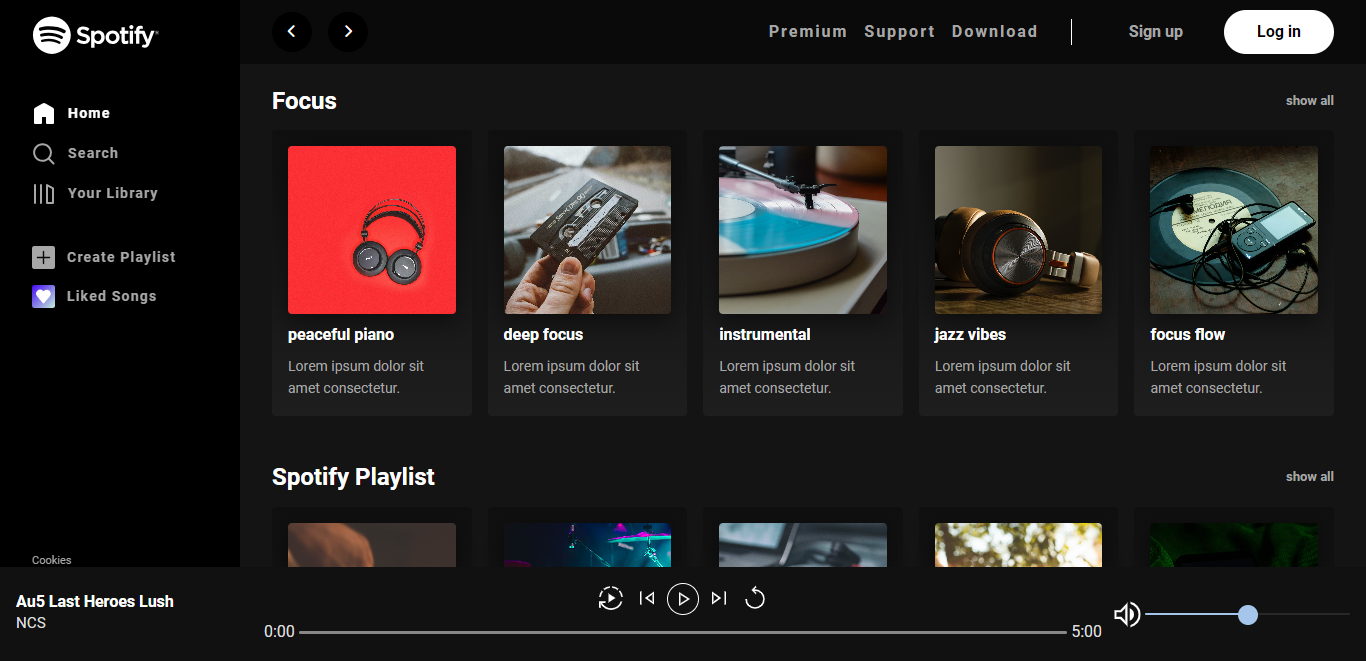This screenshot has height=661, width=1366.
Task: Click the Home house icon
Action: coord(44,113)
